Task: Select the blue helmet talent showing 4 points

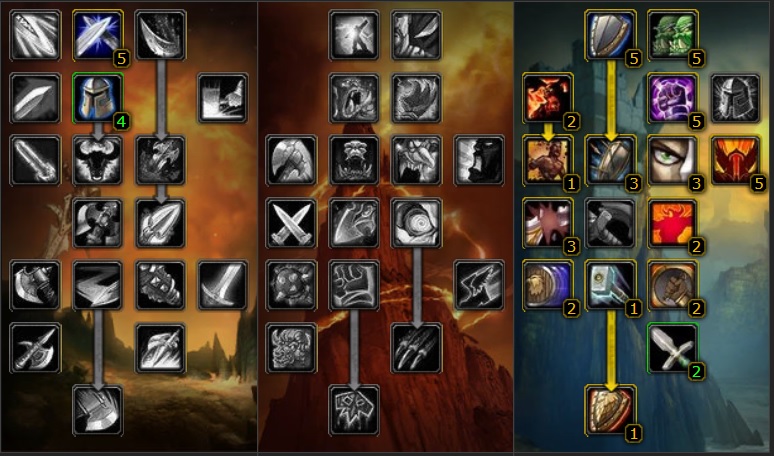Action: pos(98,98)
